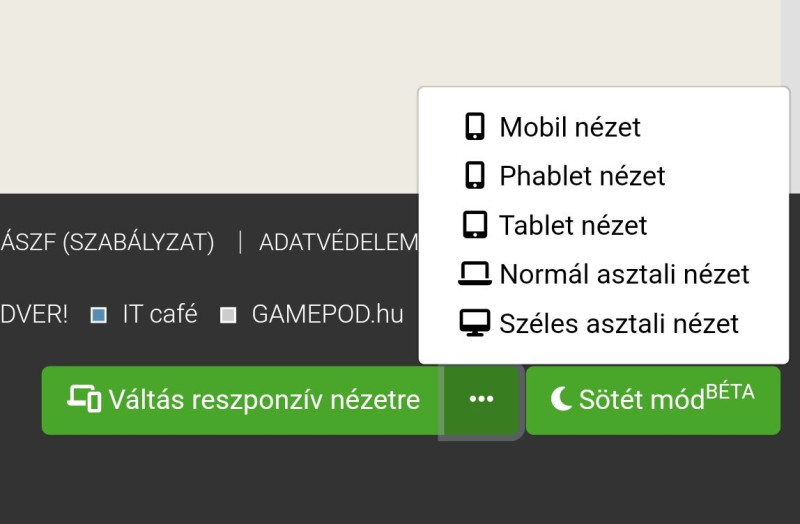Click the grey square icon before GAMEPOD.hu
This screenshot has height=524, width=800.
(228, 315)
